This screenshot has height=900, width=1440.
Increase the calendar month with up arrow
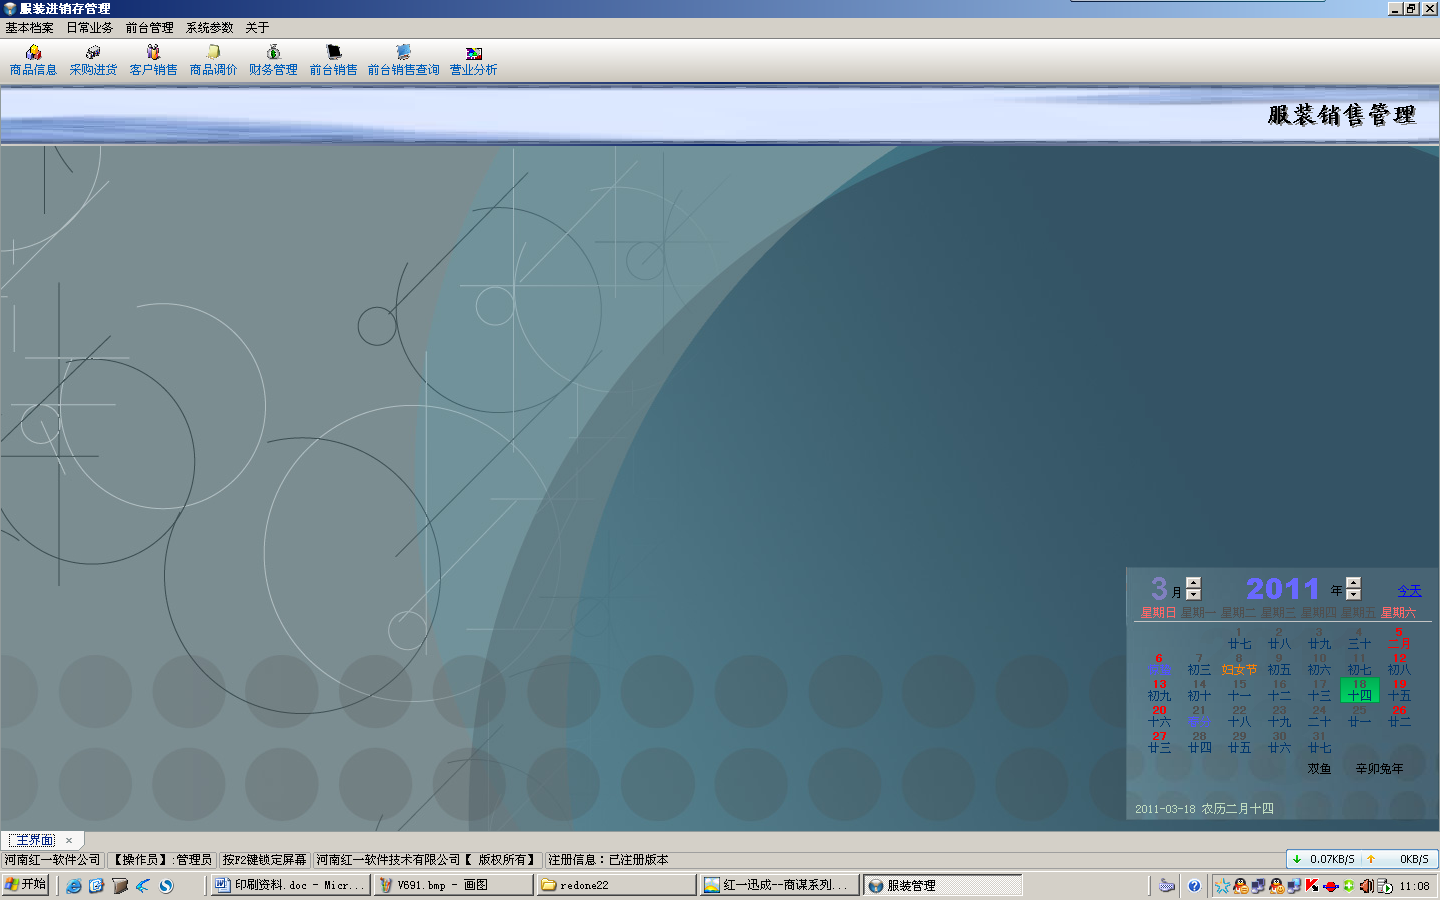1193,583
